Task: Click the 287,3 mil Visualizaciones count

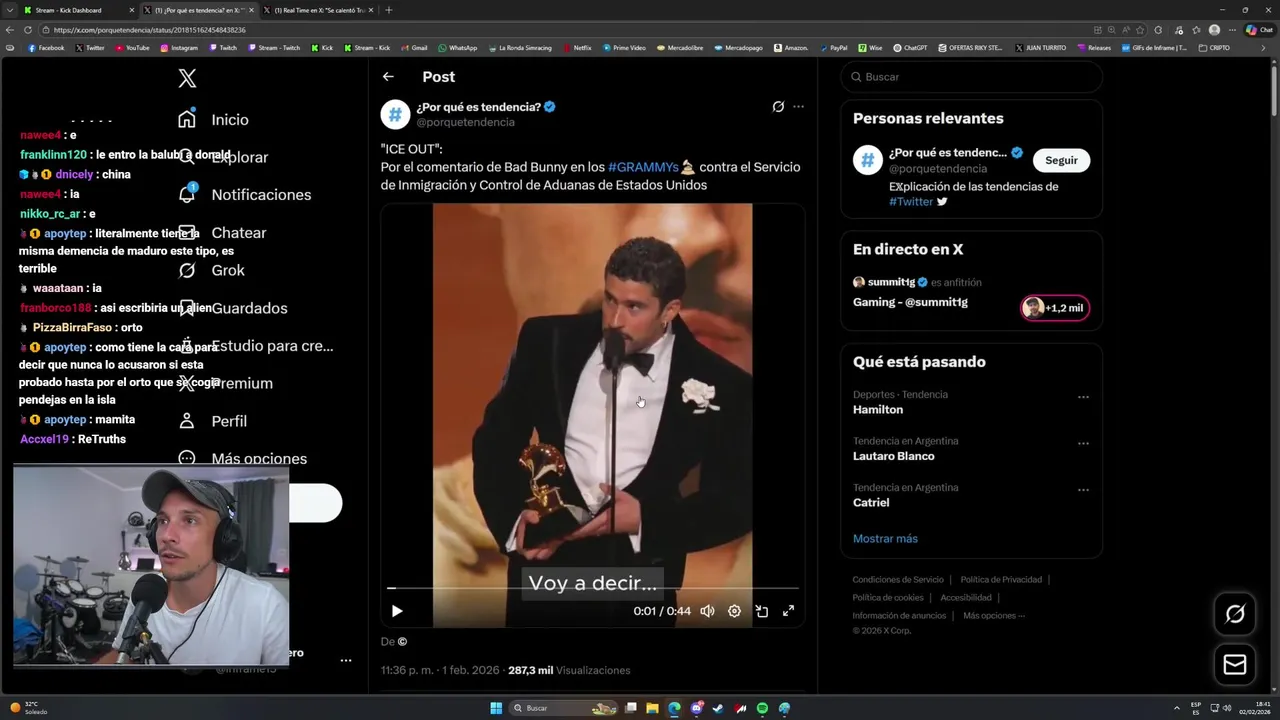Action: pos(569,670)
